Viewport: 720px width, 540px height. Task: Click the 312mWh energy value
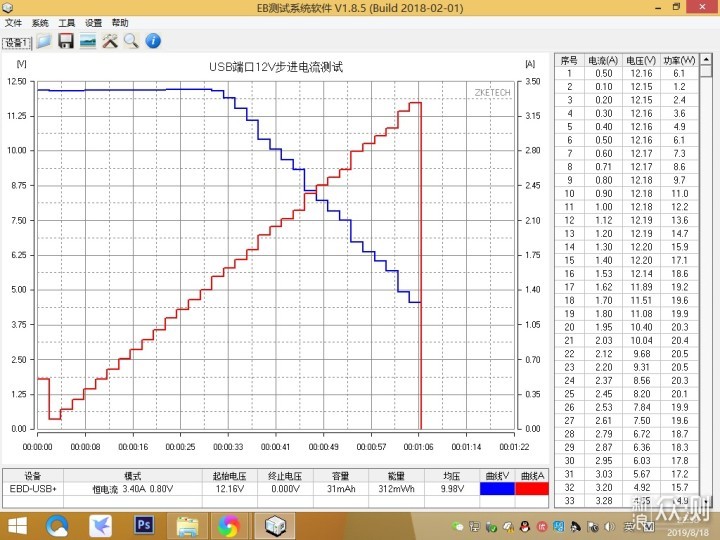[x=396, y=489]
